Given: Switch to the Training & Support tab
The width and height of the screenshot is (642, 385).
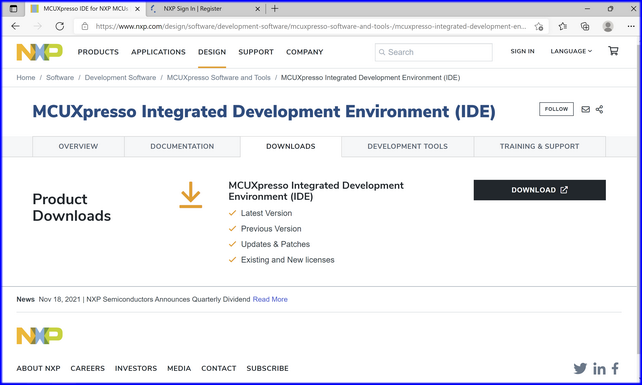Looking at the screenshot, I should point(540,146).
